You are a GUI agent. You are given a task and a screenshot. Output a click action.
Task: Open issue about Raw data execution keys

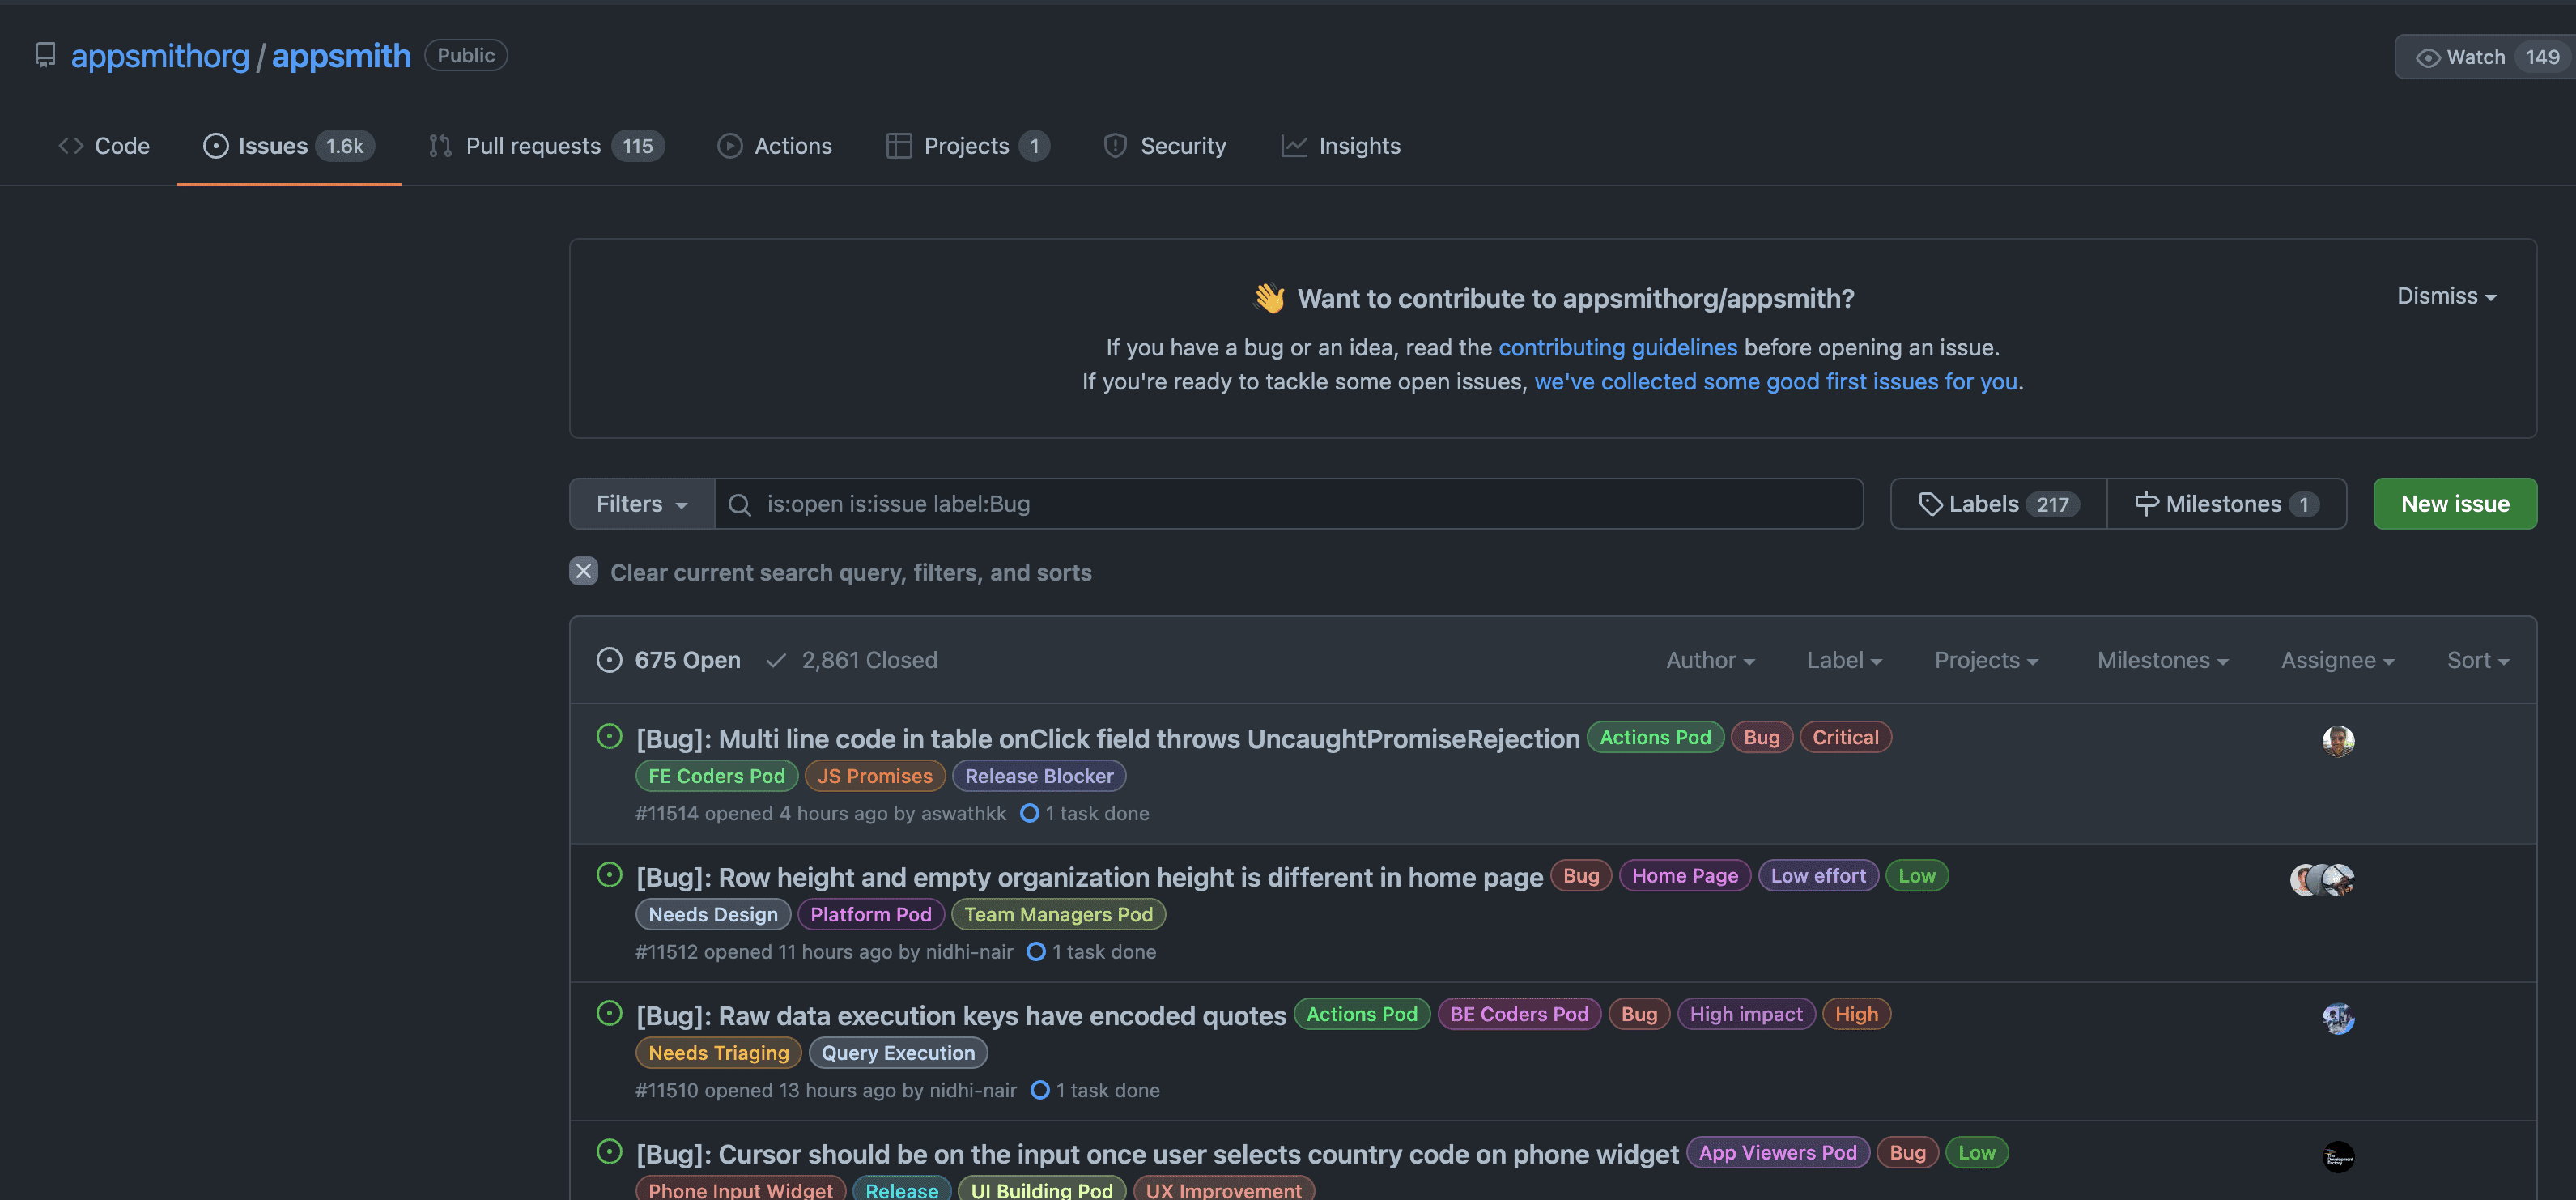(961, 1016)
